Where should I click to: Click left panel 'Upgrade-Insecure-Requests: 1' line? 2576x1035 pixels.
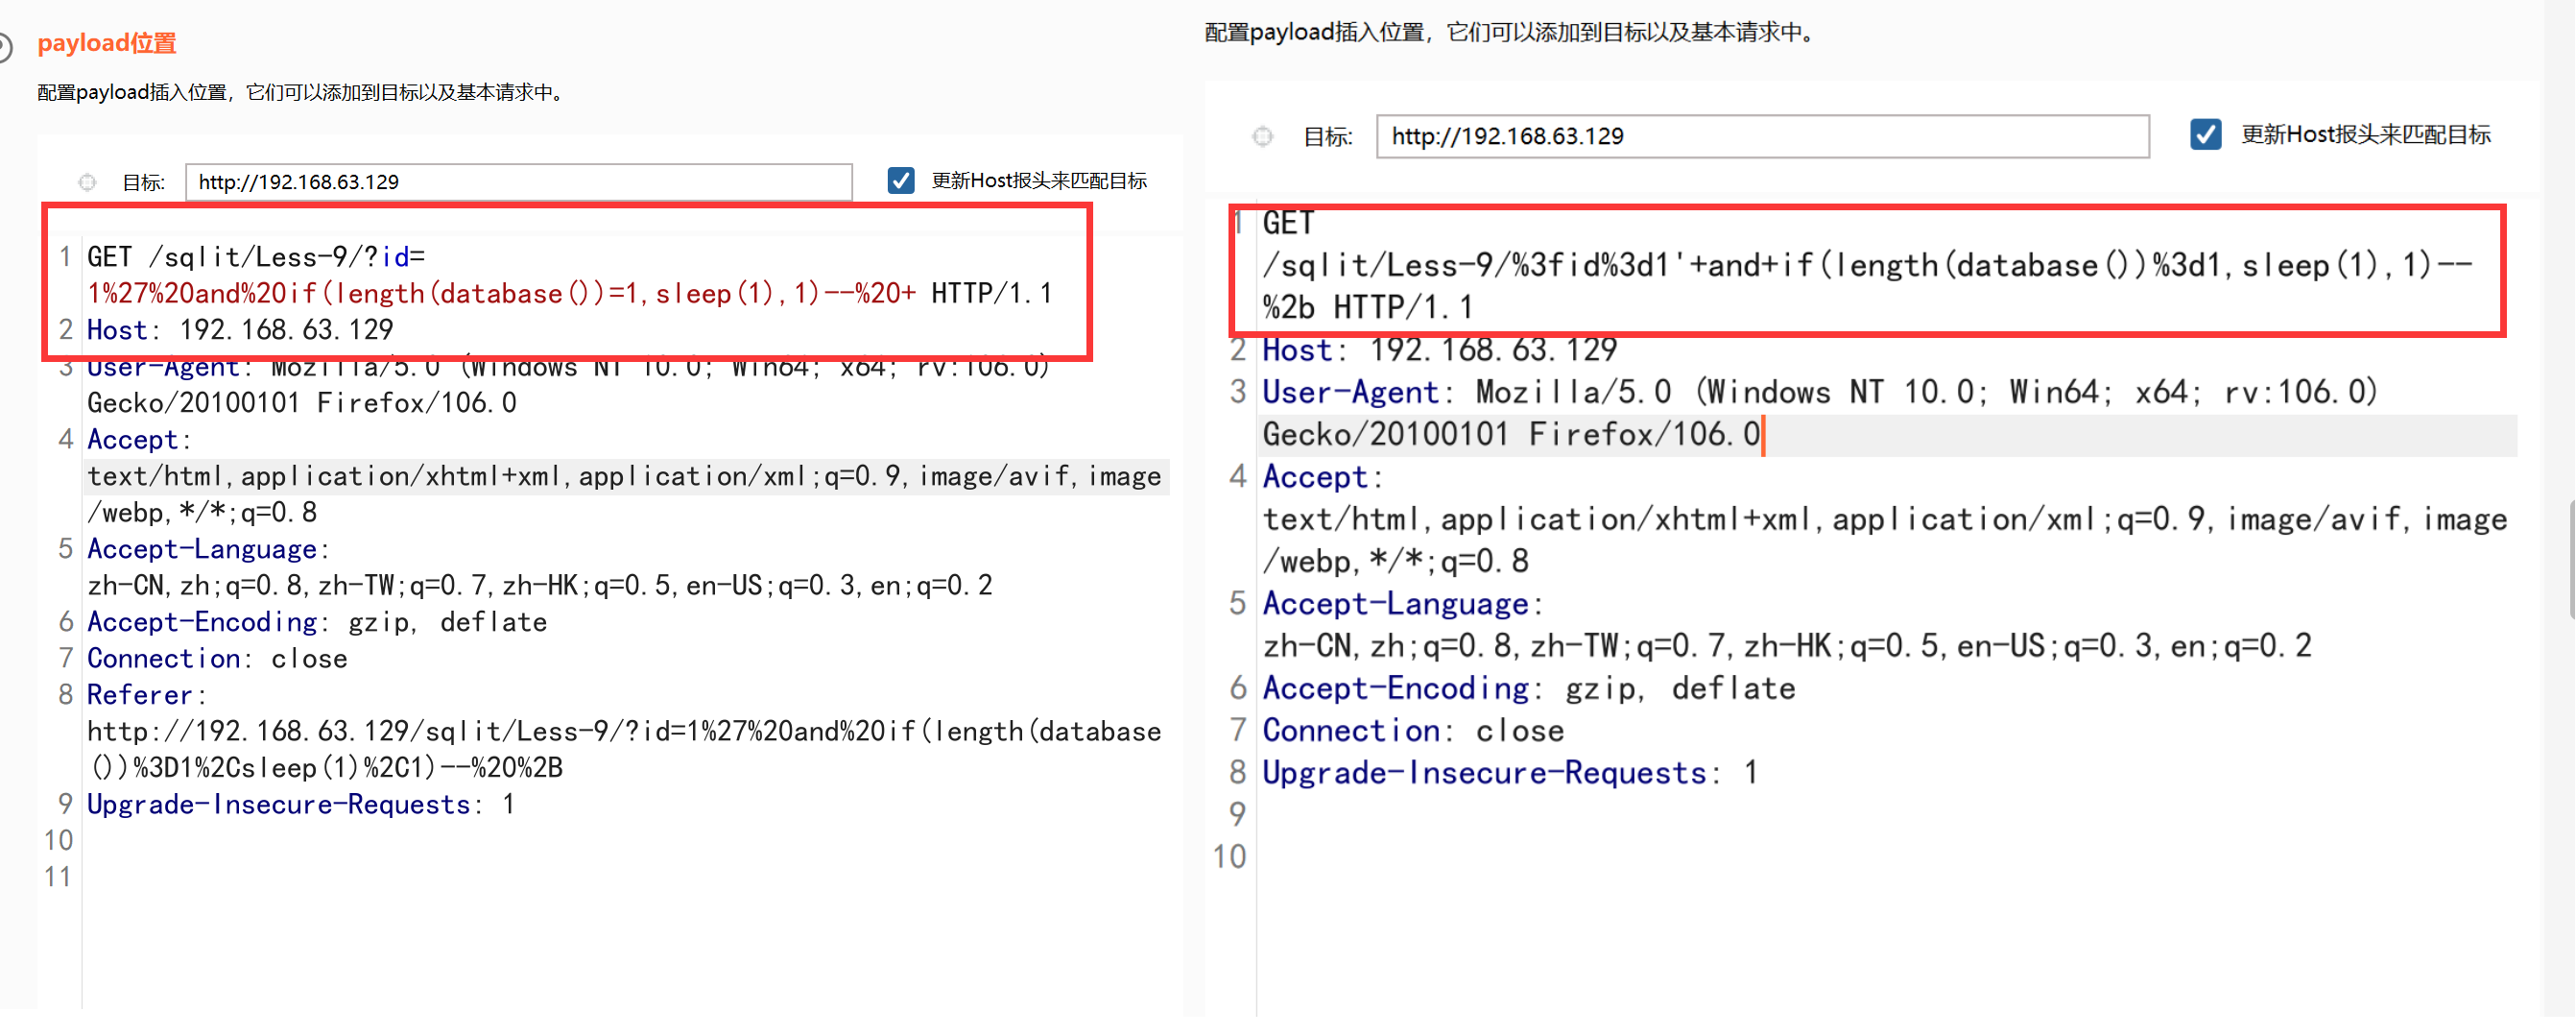[x=301, y=805]
